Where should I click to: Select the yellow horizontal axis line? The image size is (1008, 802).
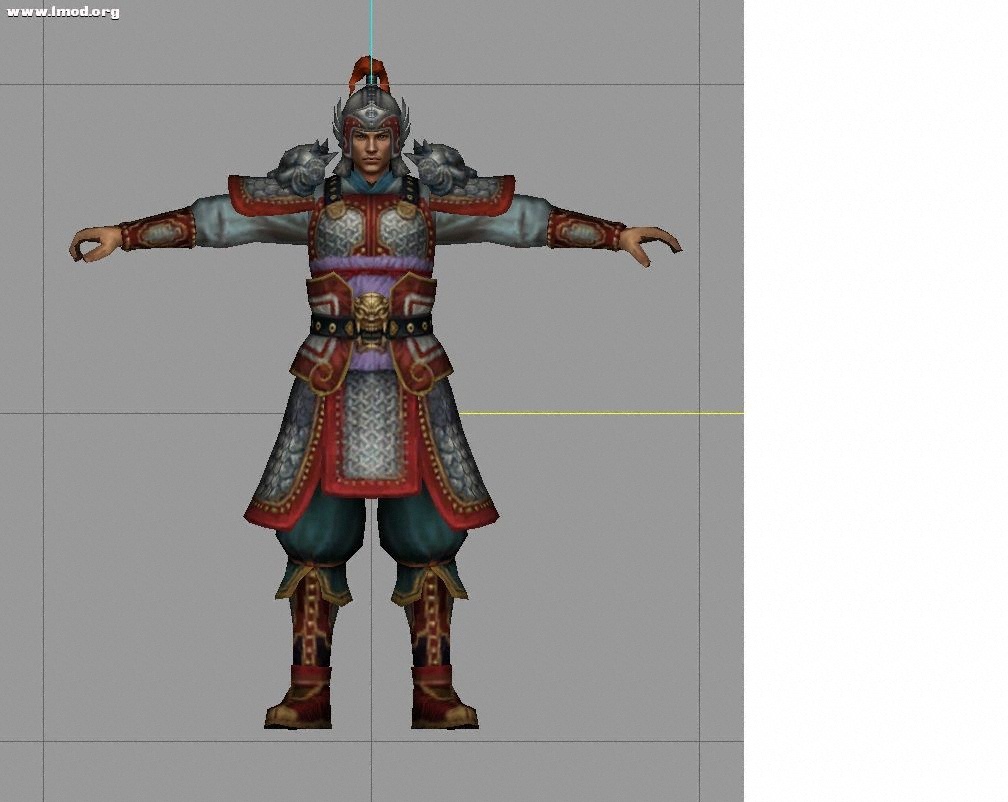600,413
